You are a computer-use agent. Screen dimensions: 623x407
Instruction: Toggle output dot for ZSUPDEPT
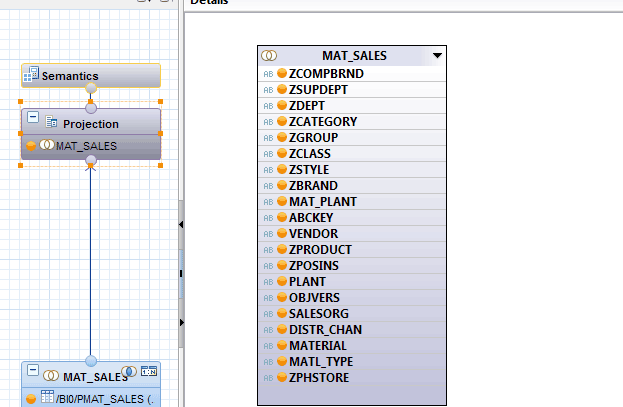282,89
